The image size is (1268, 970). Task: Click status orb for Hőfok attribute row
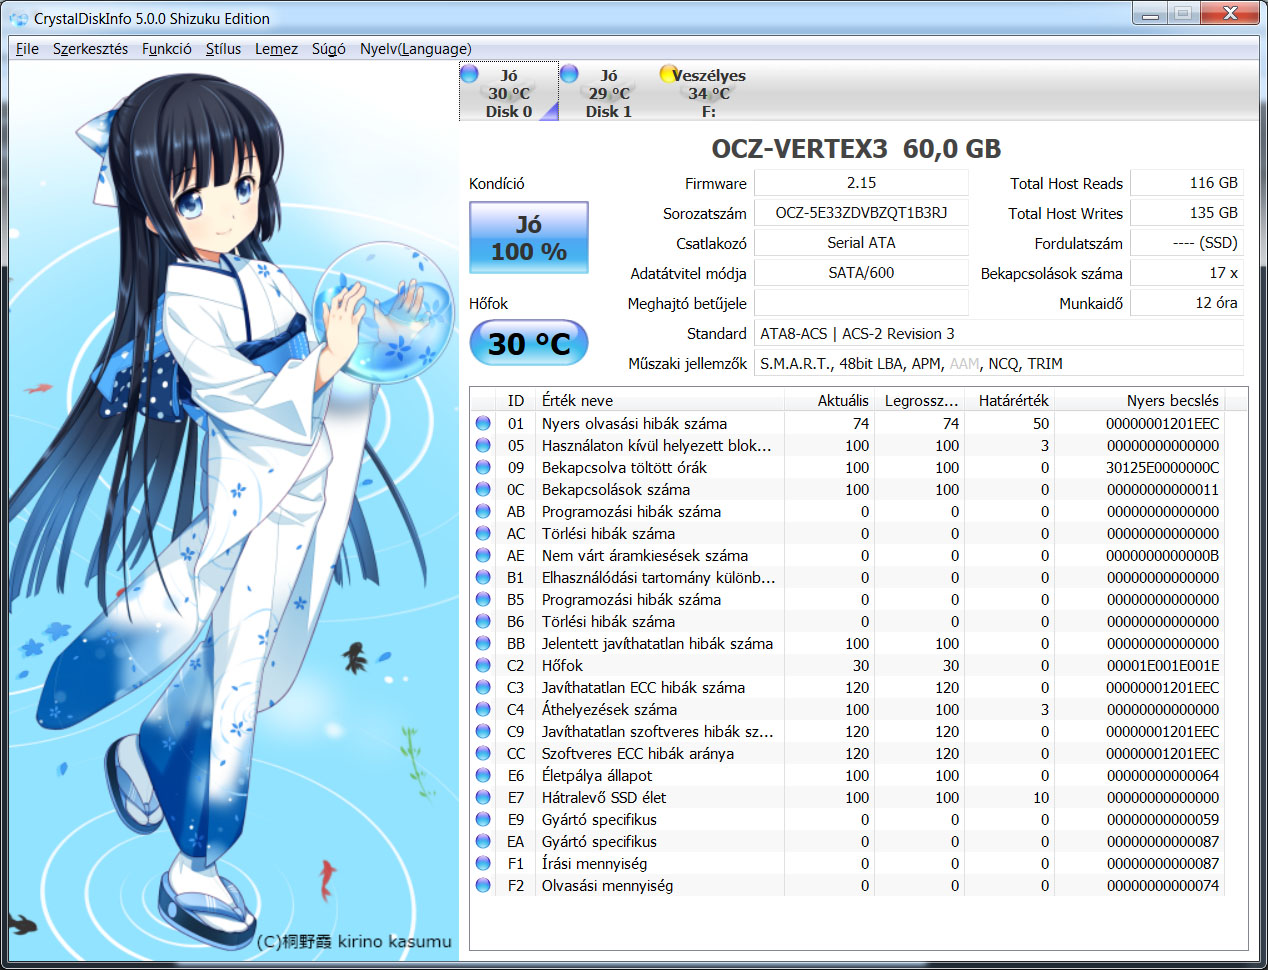(x=483, y=665)
